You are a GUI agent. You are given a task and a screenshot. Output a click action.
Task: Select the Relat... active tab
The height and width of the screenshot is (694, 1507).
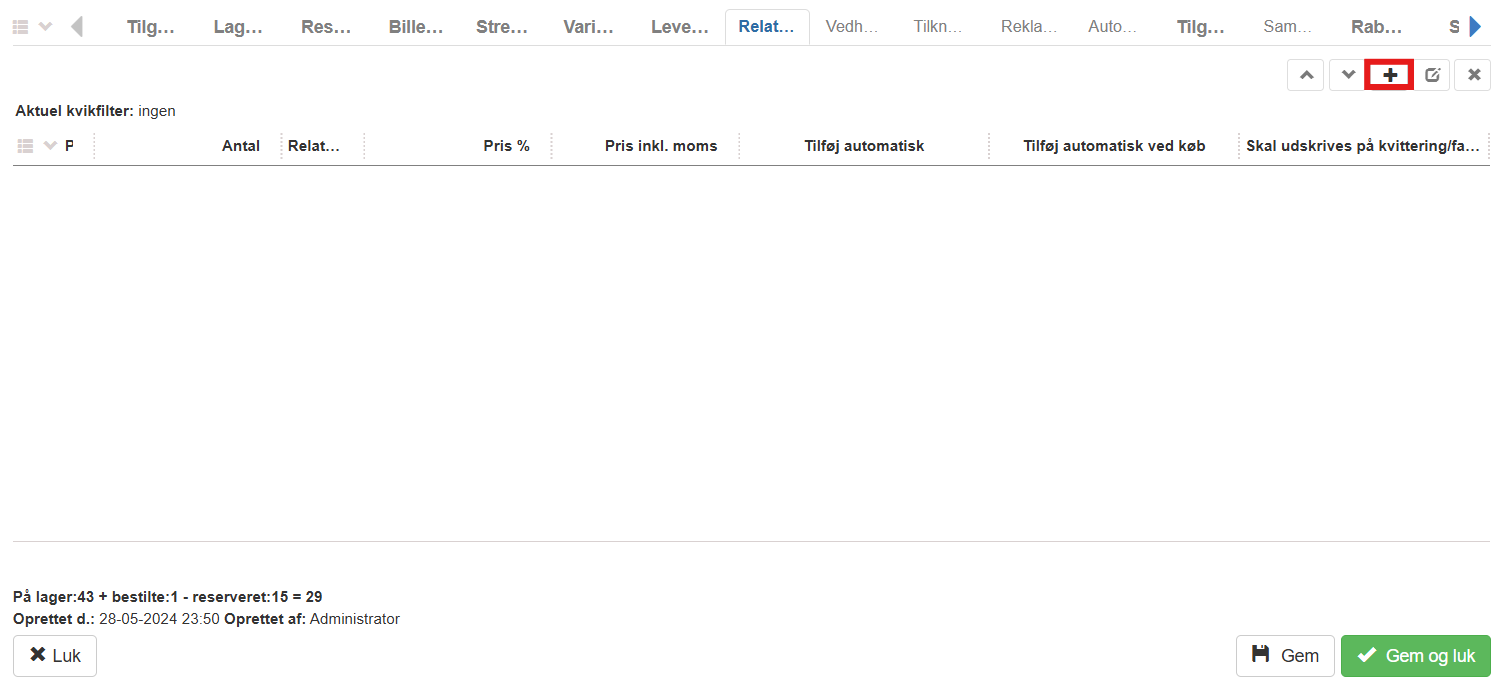click(767, 27)
